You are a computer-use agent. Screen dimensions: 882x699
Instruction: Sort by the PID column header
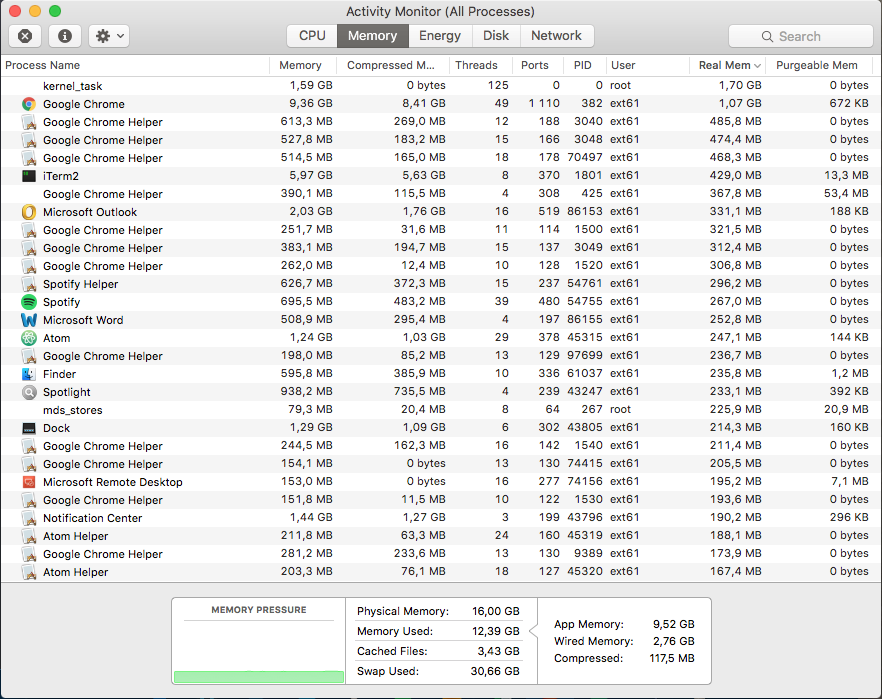tap(583, 65)
